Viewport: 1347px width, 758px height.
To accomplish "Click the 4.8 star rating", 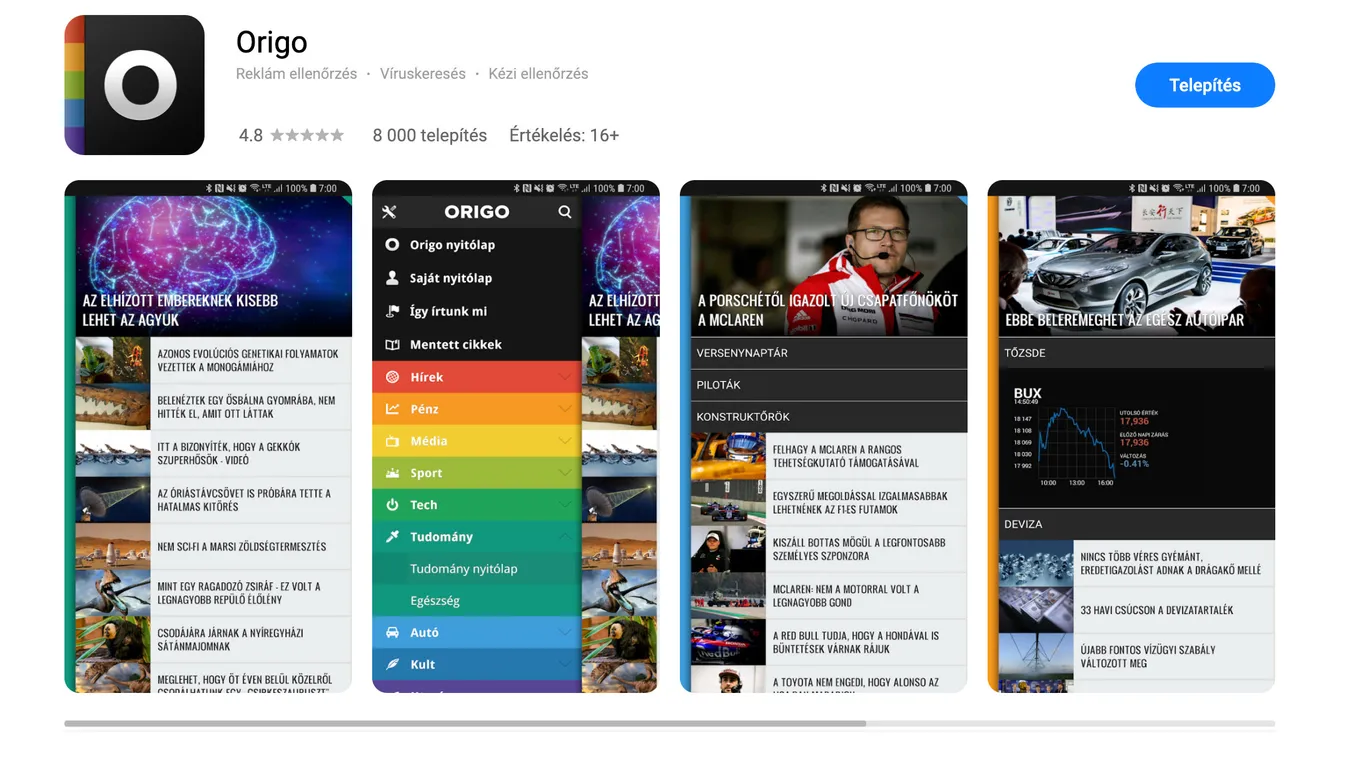I will 291,135.
